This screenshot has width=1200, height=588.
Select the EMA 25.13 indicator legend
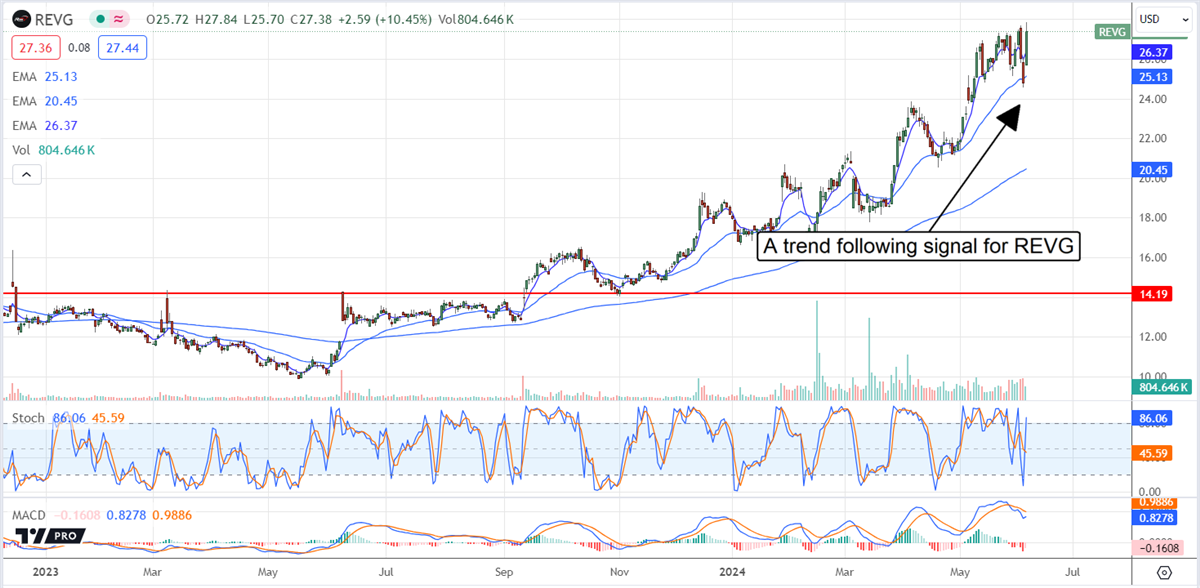pyautogui.click(x=44, y=74)
